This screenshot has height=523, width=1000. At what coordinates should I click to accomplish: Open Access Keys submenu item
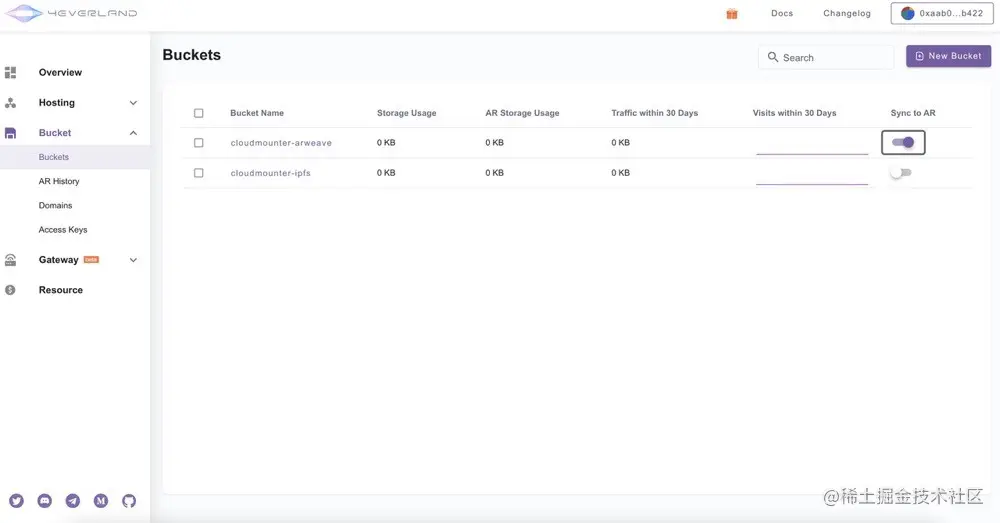[x=63, y=230]
